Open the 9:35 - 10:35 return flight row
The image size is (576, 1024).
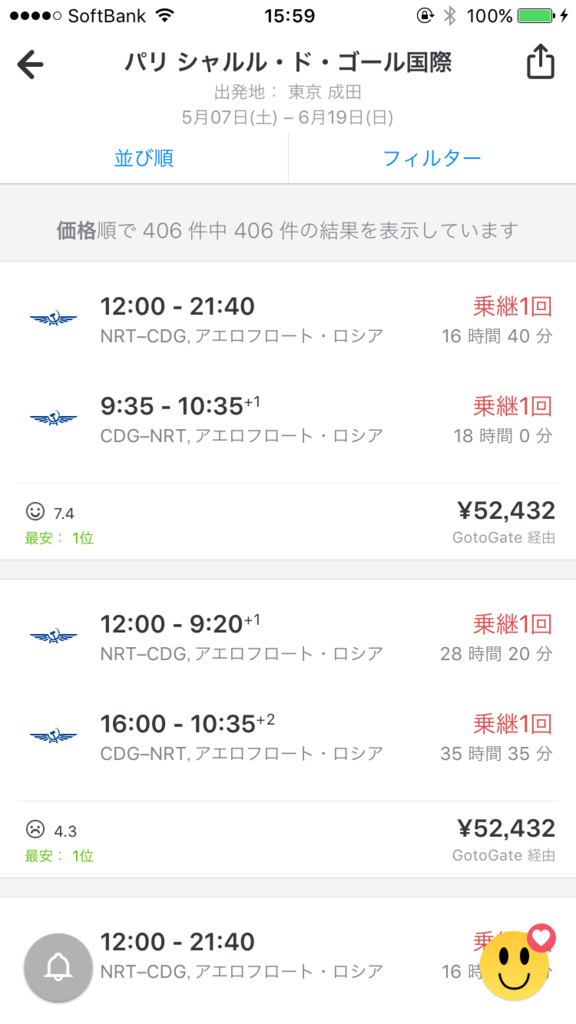click(x=288, y=419)
